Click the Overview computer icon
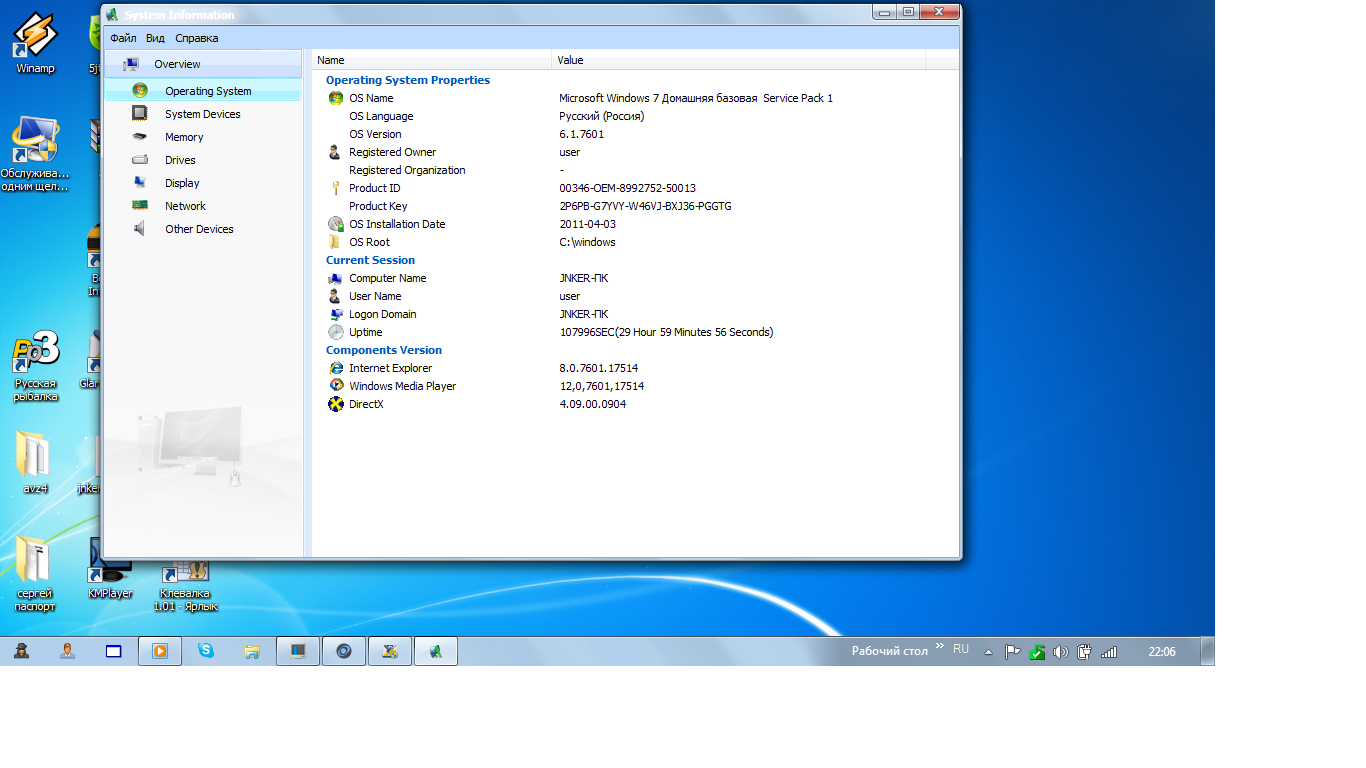Viewport: 1366px width, 768px height. 130,64
